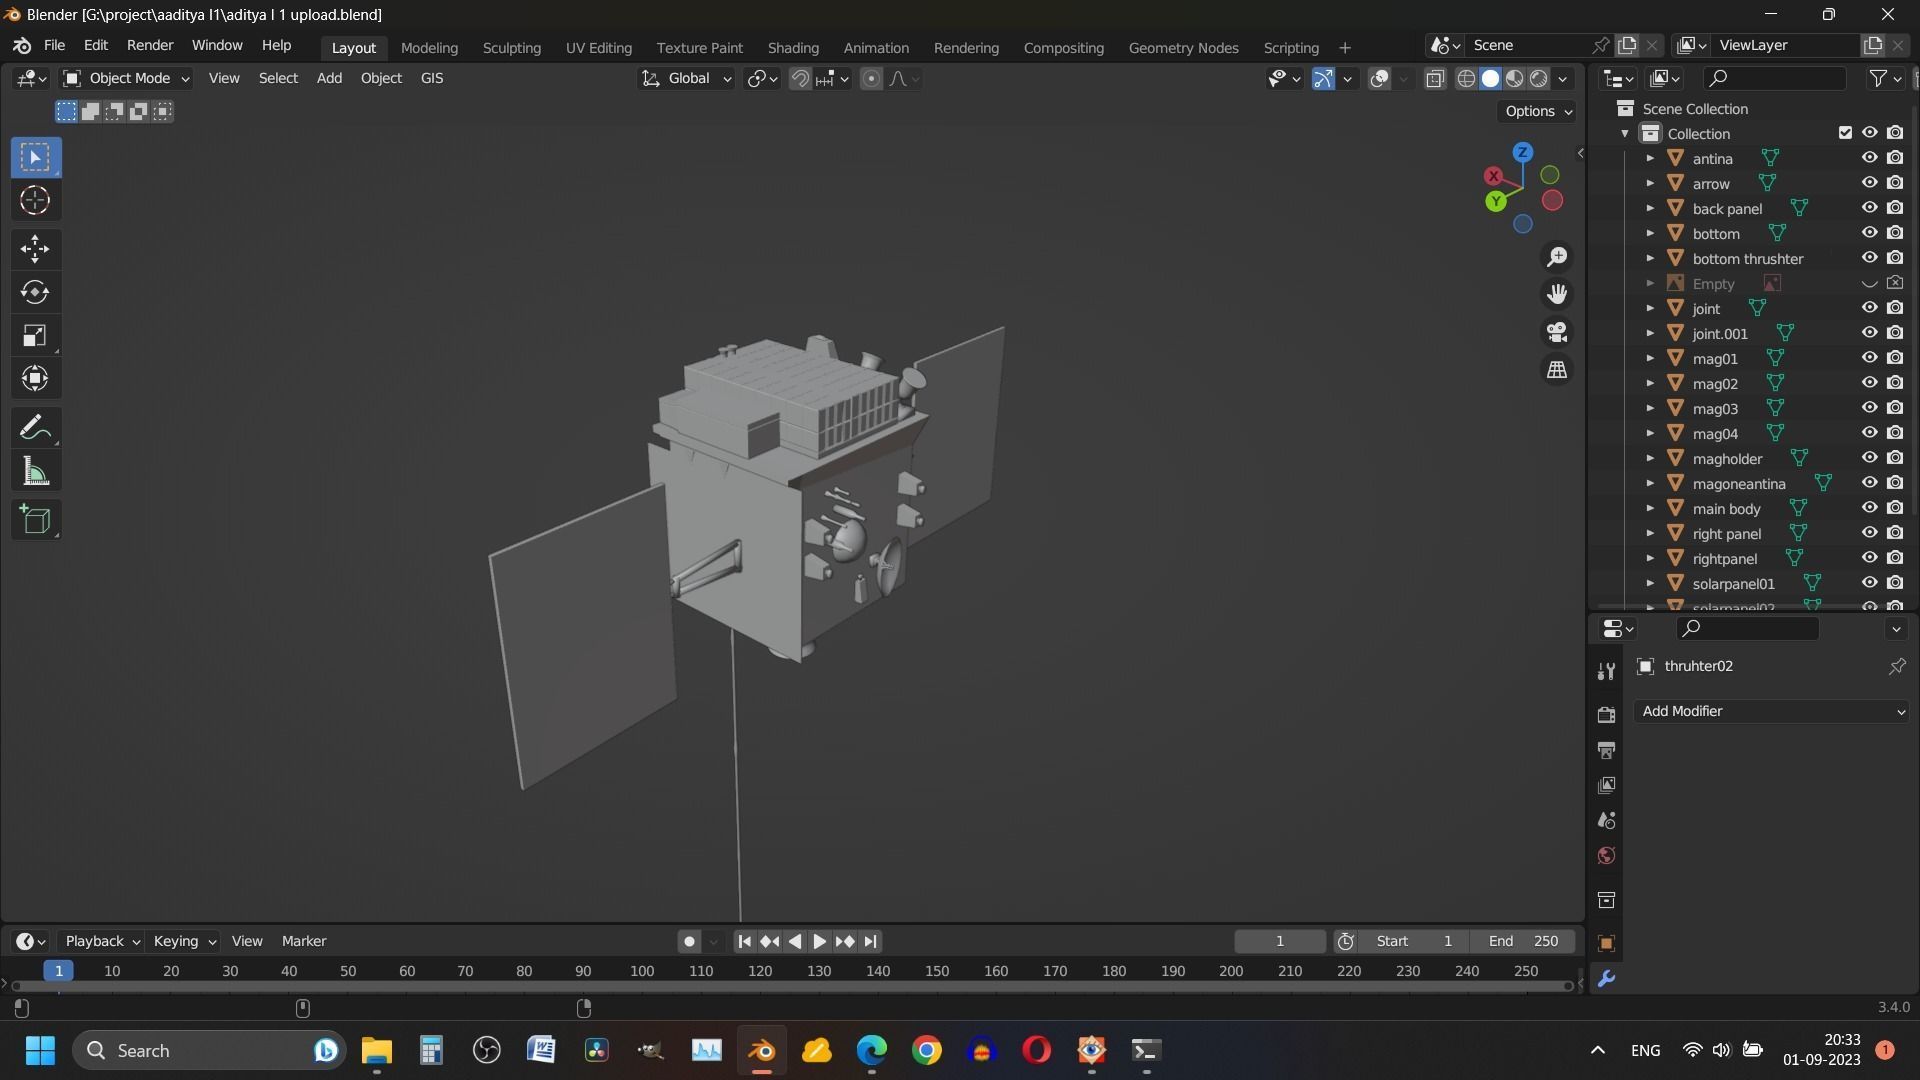Screen dimensions: 1920x1080
Task: Toggle camera view in viewport
Action: click(1557, 332)
